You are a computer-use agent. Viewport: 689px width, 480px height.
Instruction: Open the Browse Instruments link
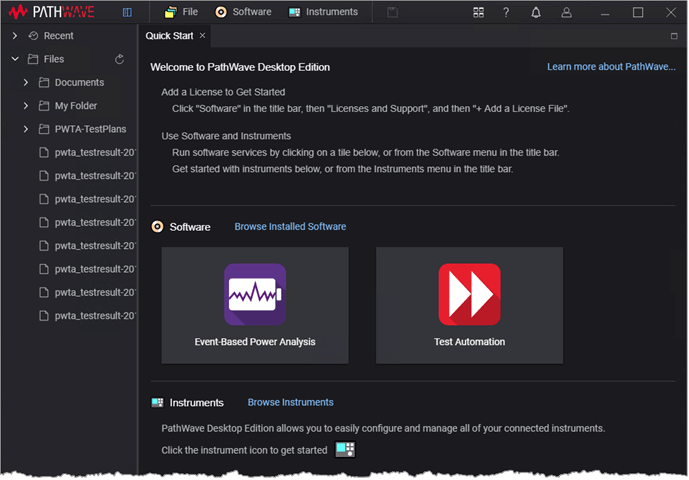tap(290, 402)
